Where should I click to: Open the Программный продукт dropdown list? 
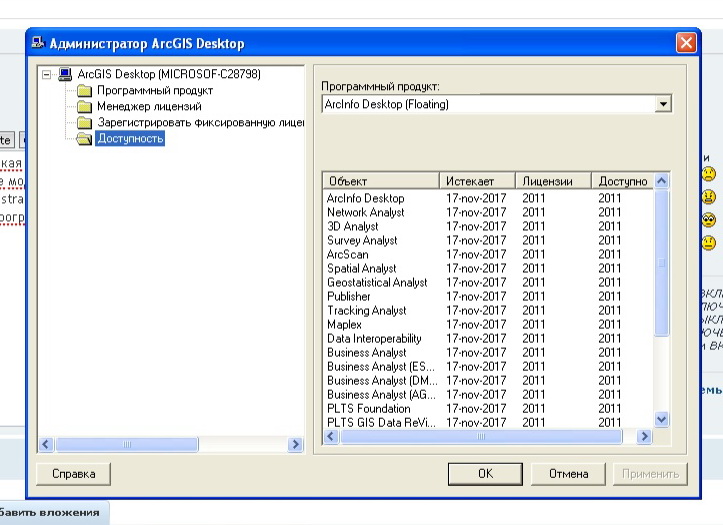663,104
